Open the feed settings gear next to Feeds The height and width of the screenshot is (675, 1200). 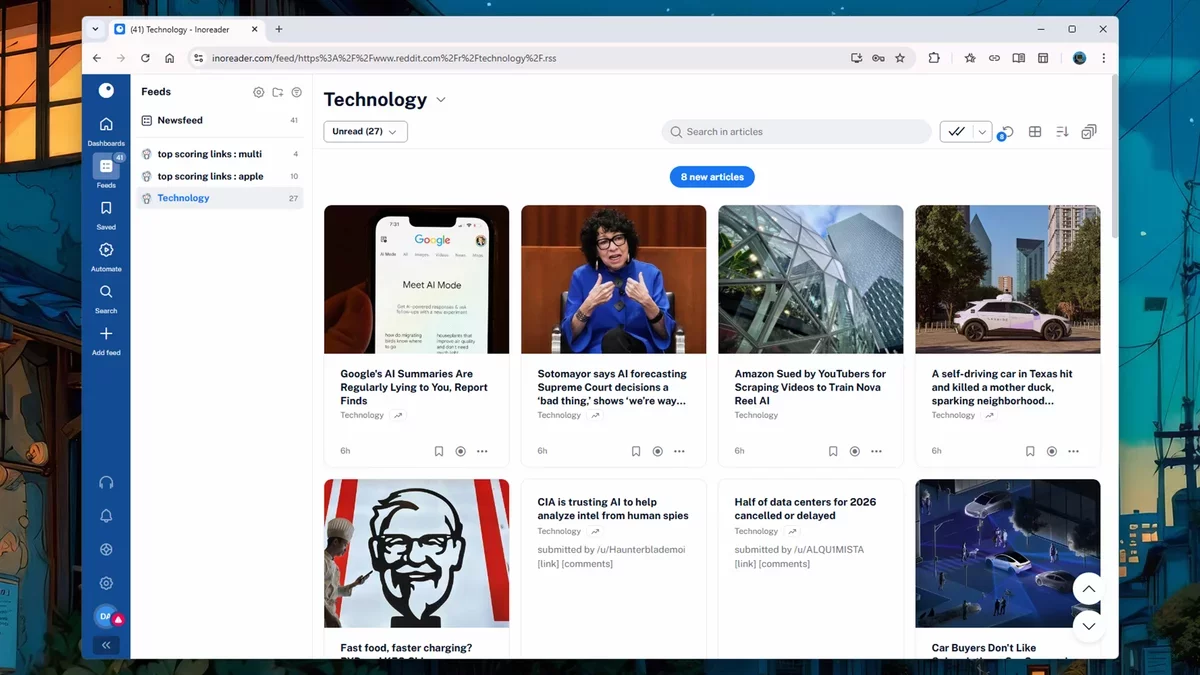pyautogui.click(x=258, y=92)
